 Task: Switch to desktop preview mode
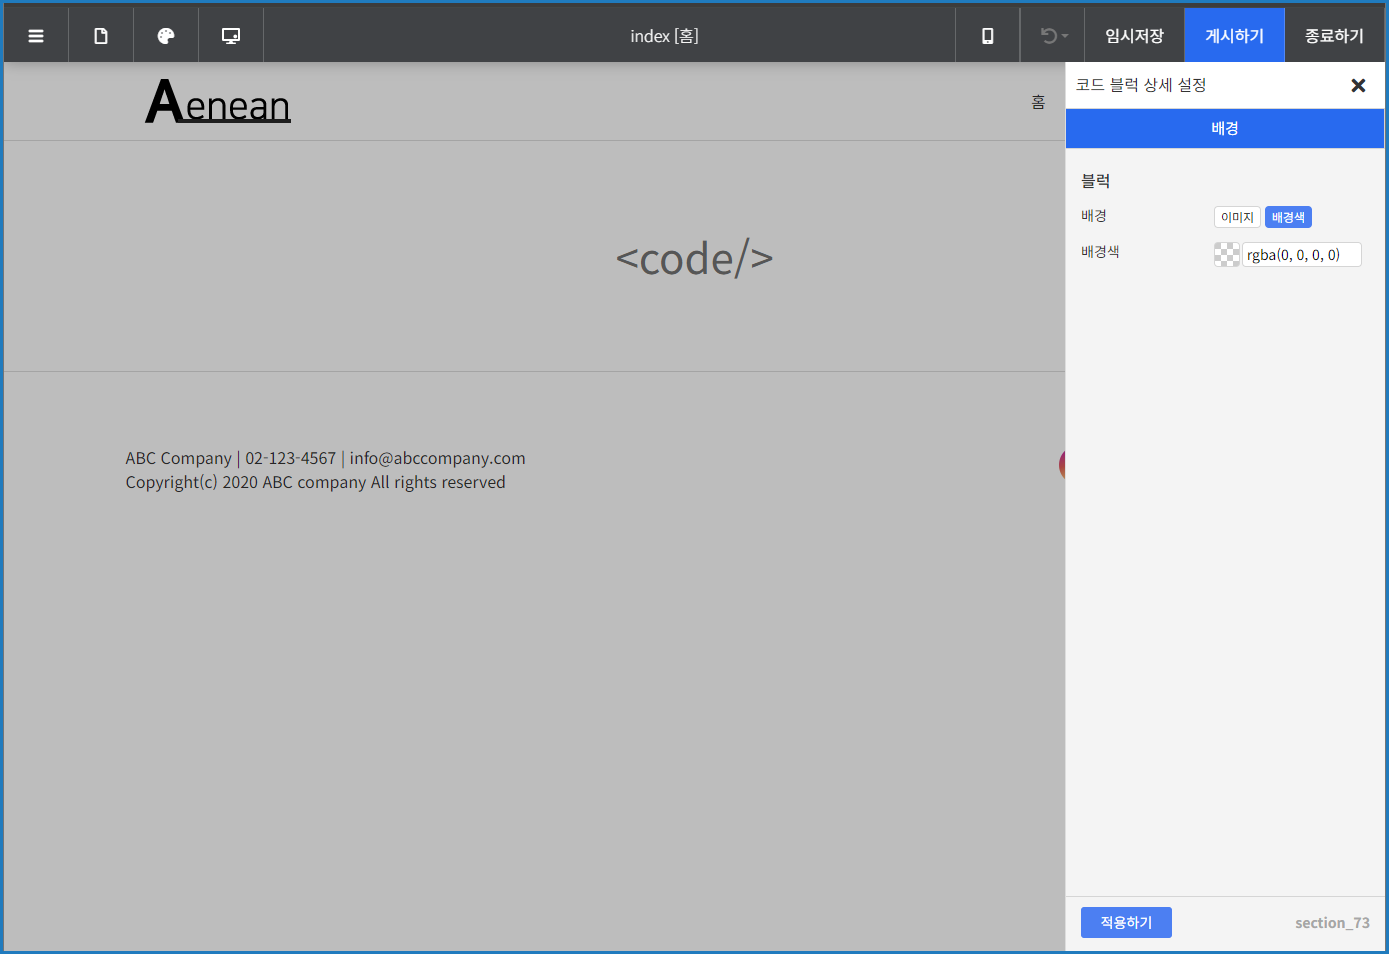click(231, 35)
